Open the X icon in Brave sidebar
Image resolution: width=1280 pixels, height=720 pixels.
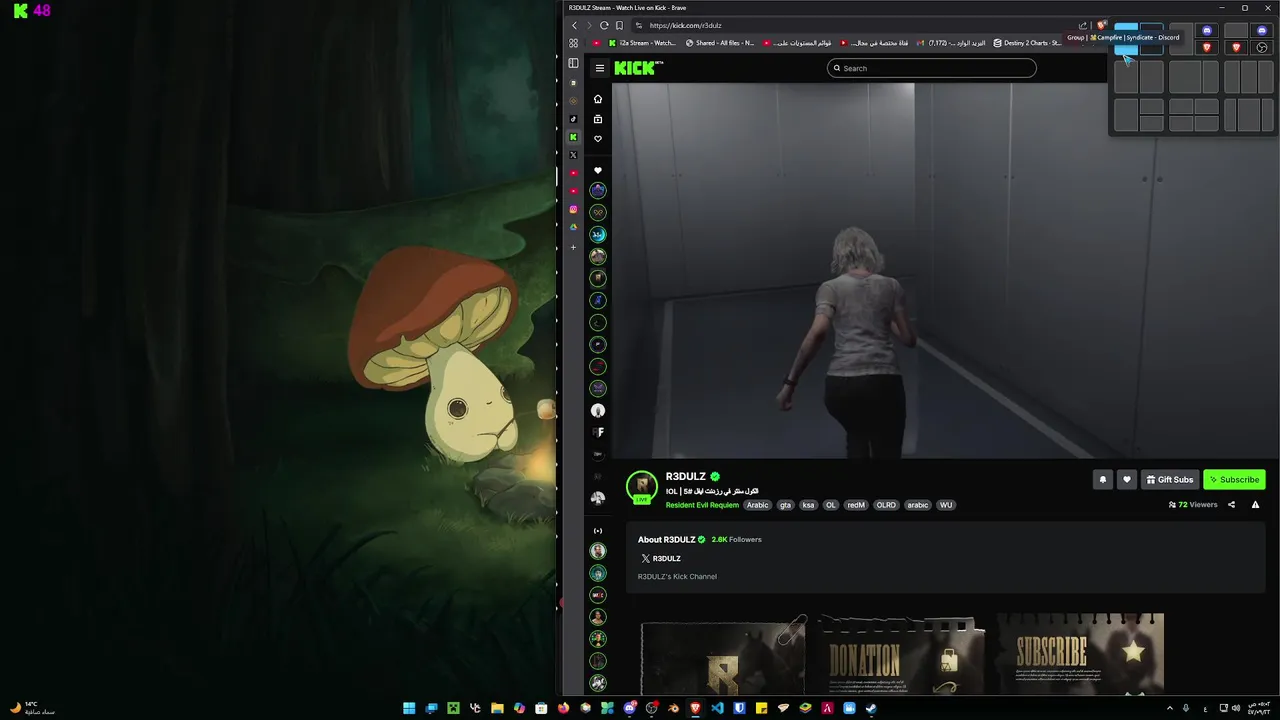573,155
